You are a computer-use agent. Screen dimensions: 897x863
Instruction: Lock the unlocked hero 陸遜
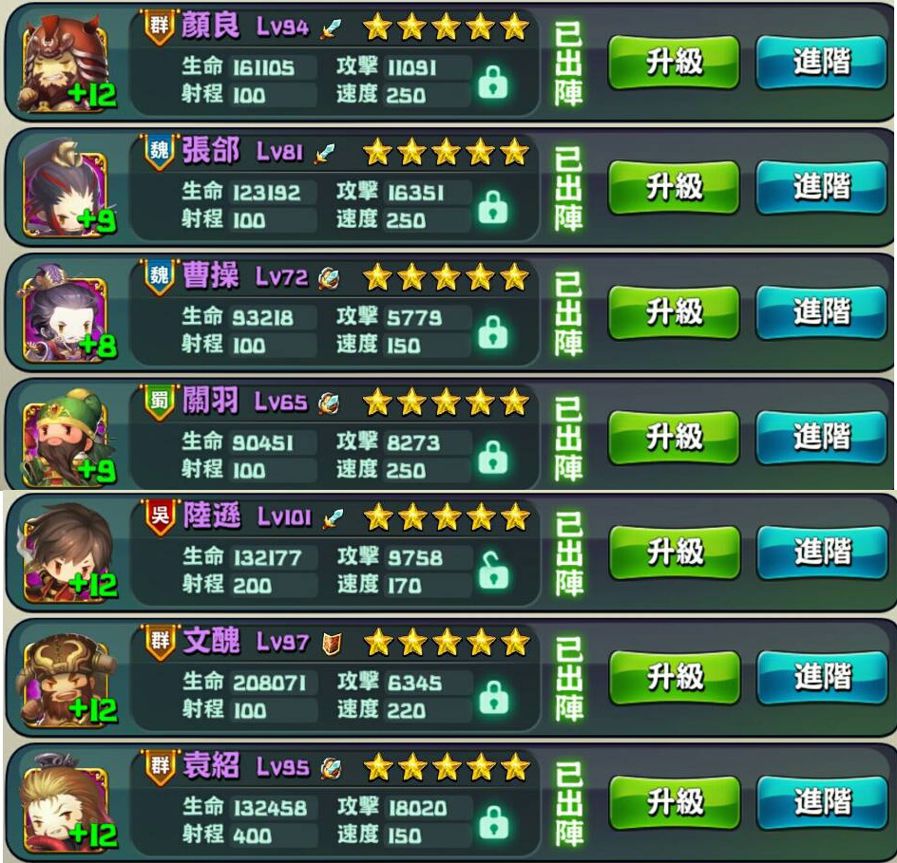coord(493,570)
